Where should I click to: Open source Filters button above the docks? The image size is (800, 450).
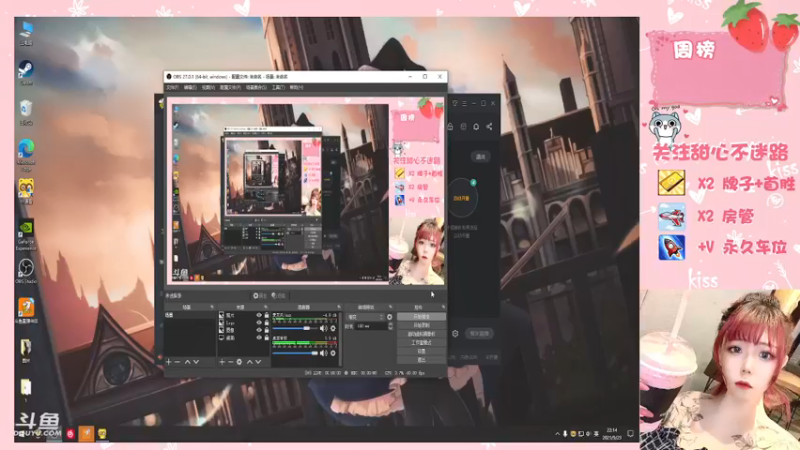point(279,296)
